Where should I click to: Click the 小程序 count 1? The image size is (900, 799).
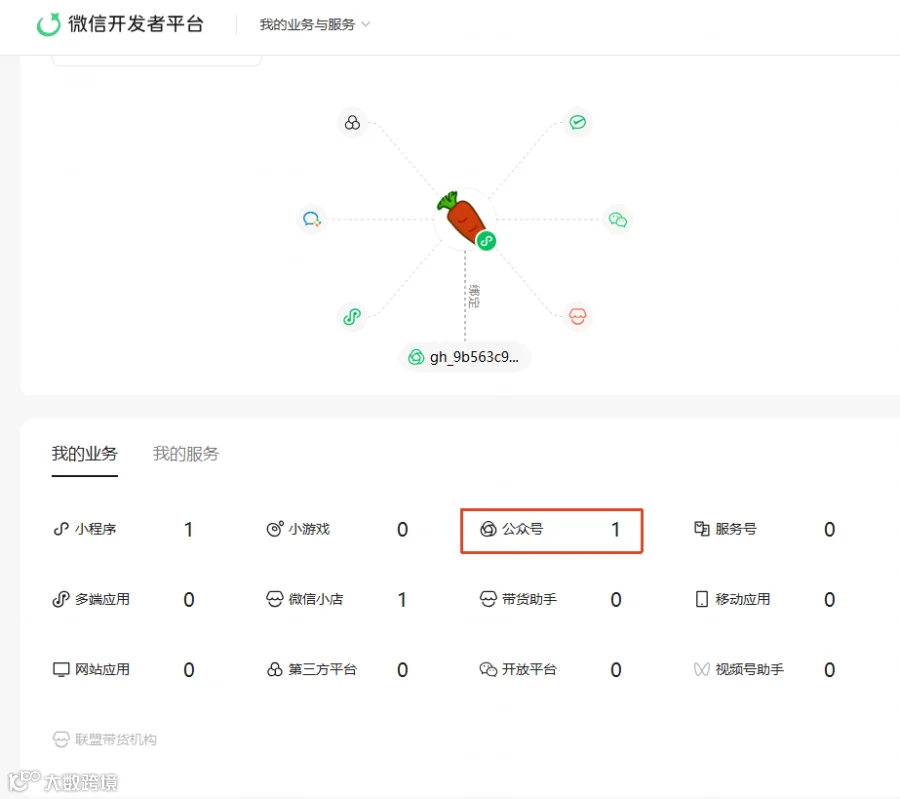pos(188,529)
